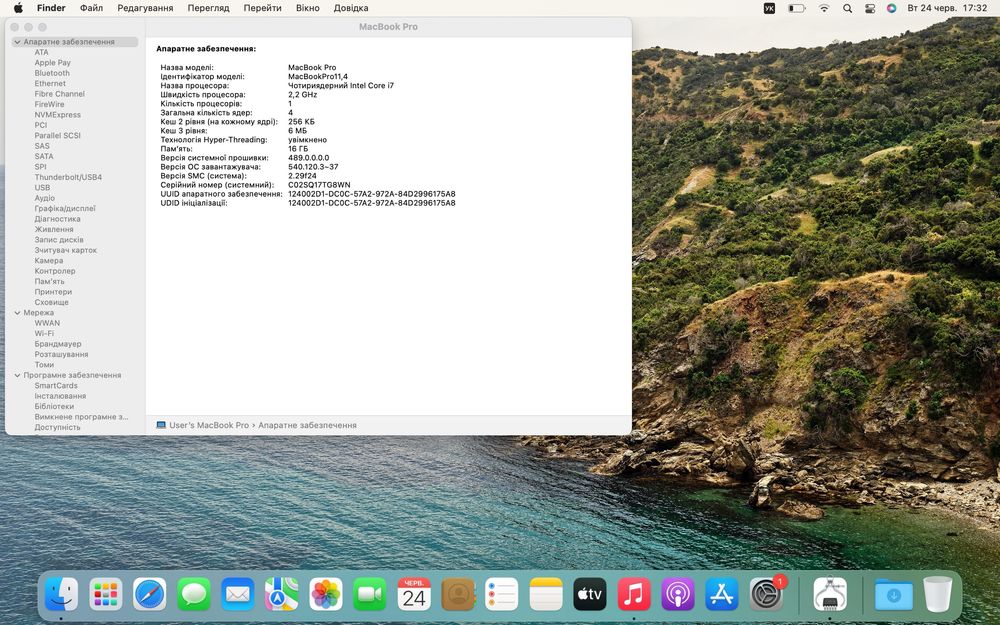Open Control Center in menu bar

pos(869,8)
